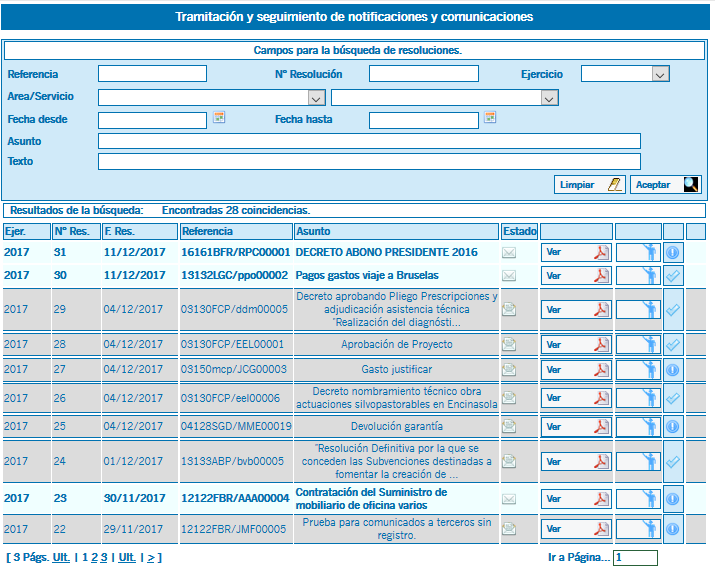Click the person icon button for resolution 22
The height and width of the screenshot is (571, 715).
(x=638, y=529)
